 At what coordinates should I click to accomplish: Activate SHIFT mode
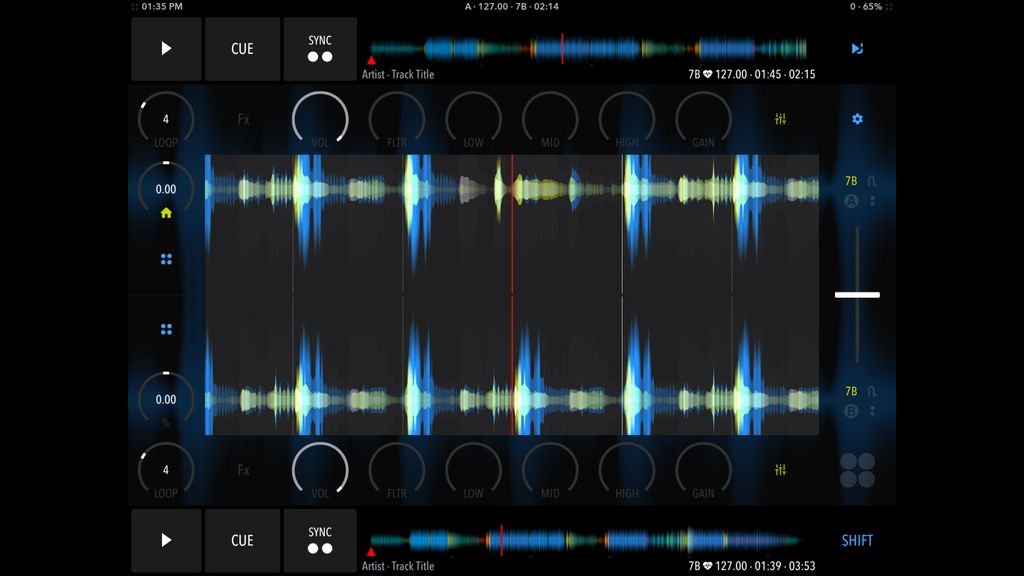(858, 540)
